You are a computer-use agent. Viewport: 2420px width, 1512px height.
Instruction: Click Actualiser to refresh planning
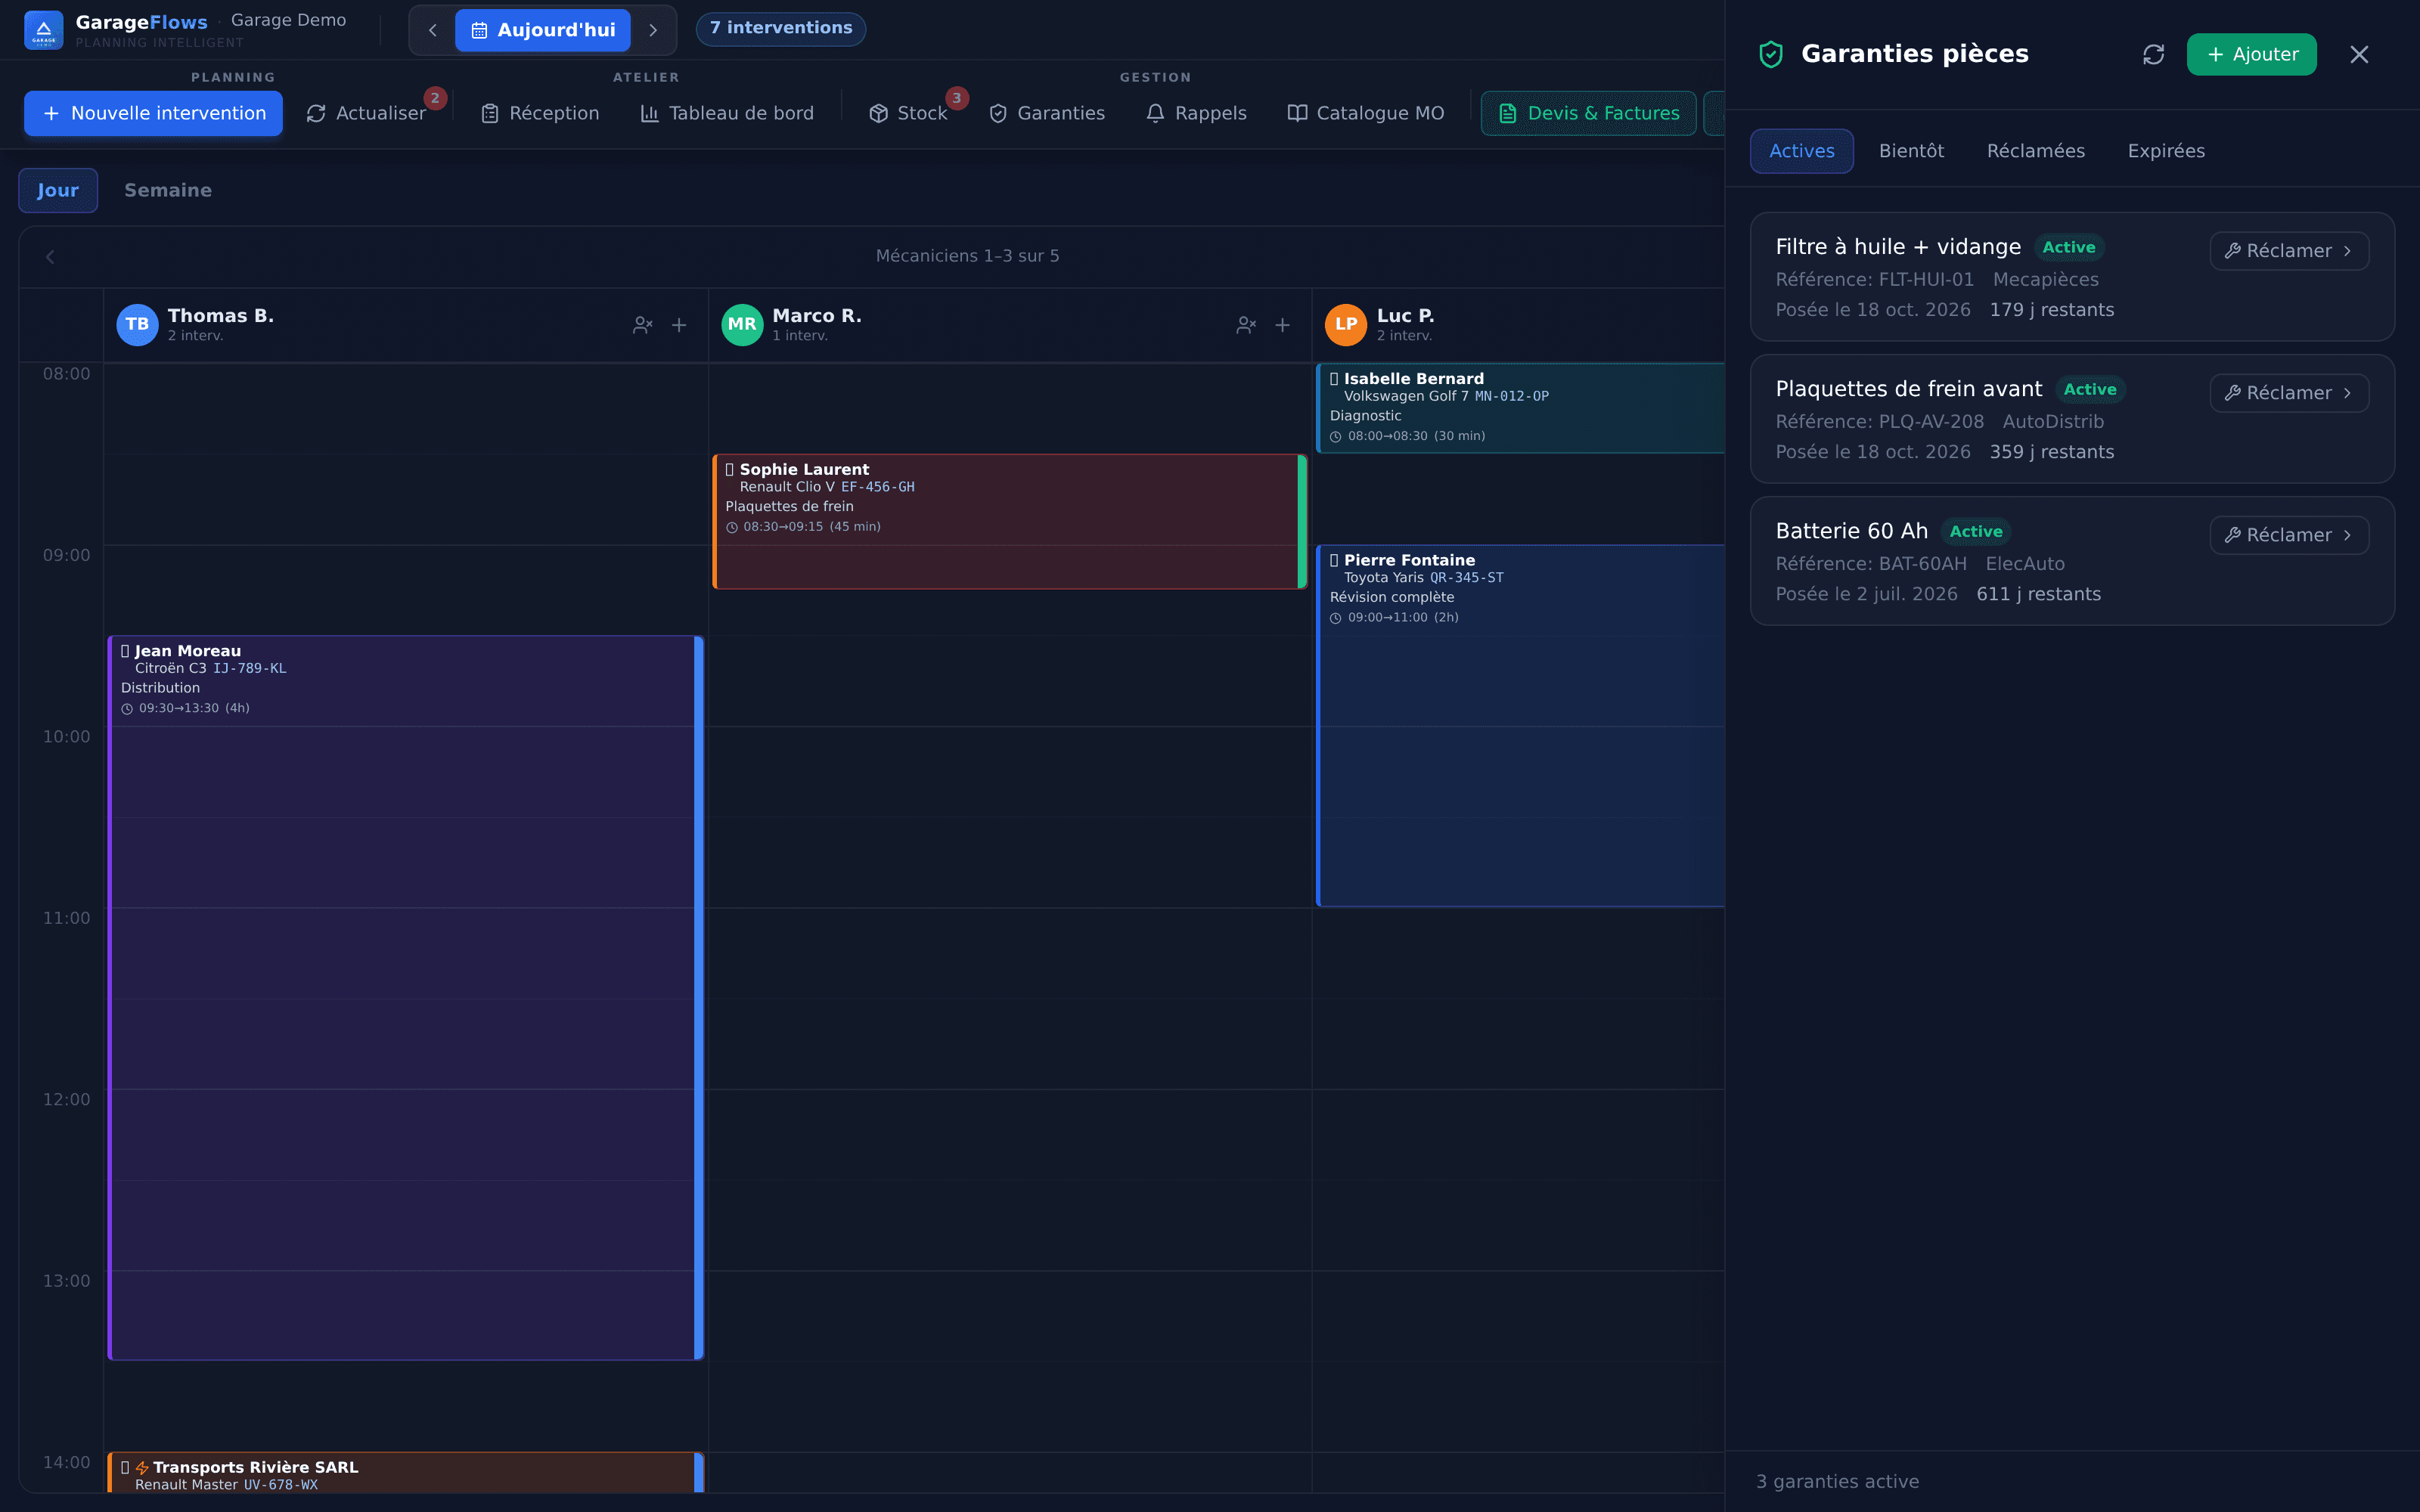[x=366, y=113]
